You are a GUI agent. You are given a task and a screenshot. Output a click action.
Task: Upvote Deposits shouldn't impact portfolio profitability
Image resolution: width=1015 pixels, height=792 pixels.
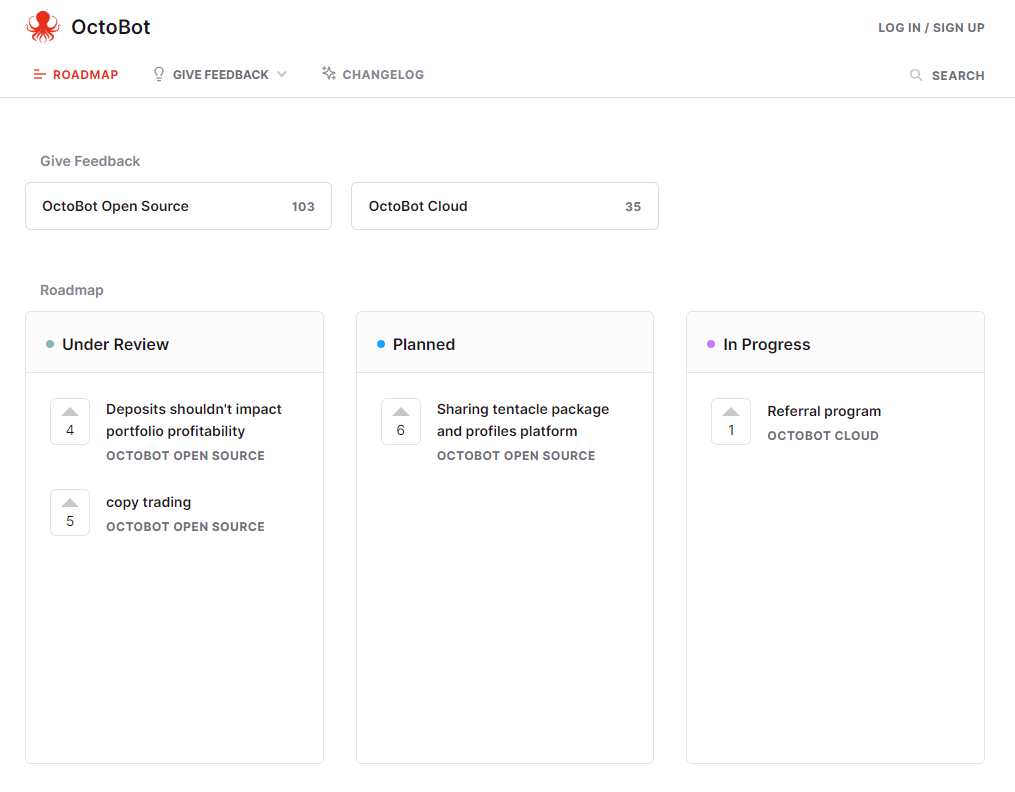click(70, 421)
